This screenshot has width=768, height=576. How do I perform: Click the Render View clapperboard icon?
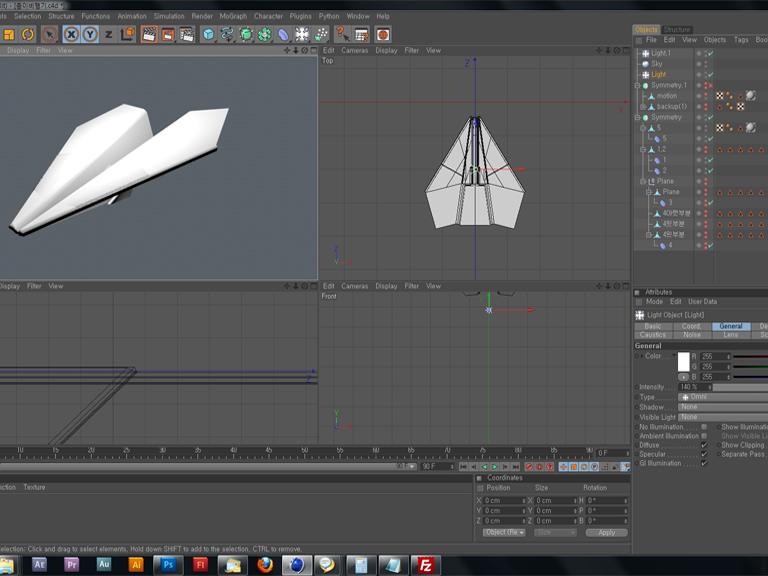click(x=149, y=34)
